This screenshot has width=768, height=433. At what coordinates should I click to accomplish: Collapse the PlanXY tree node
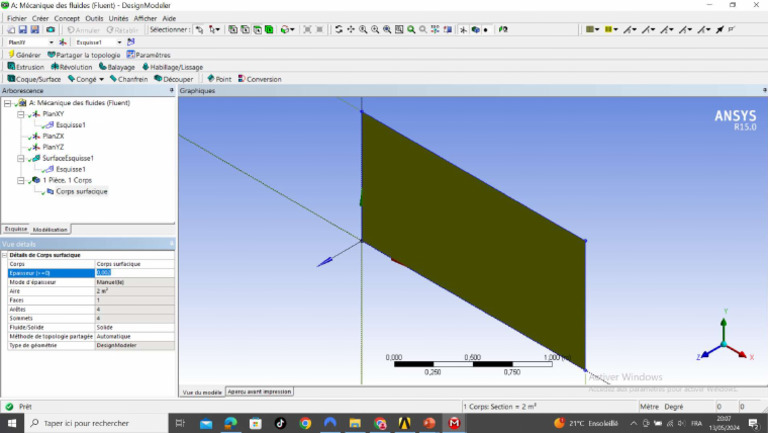[21, 114]
